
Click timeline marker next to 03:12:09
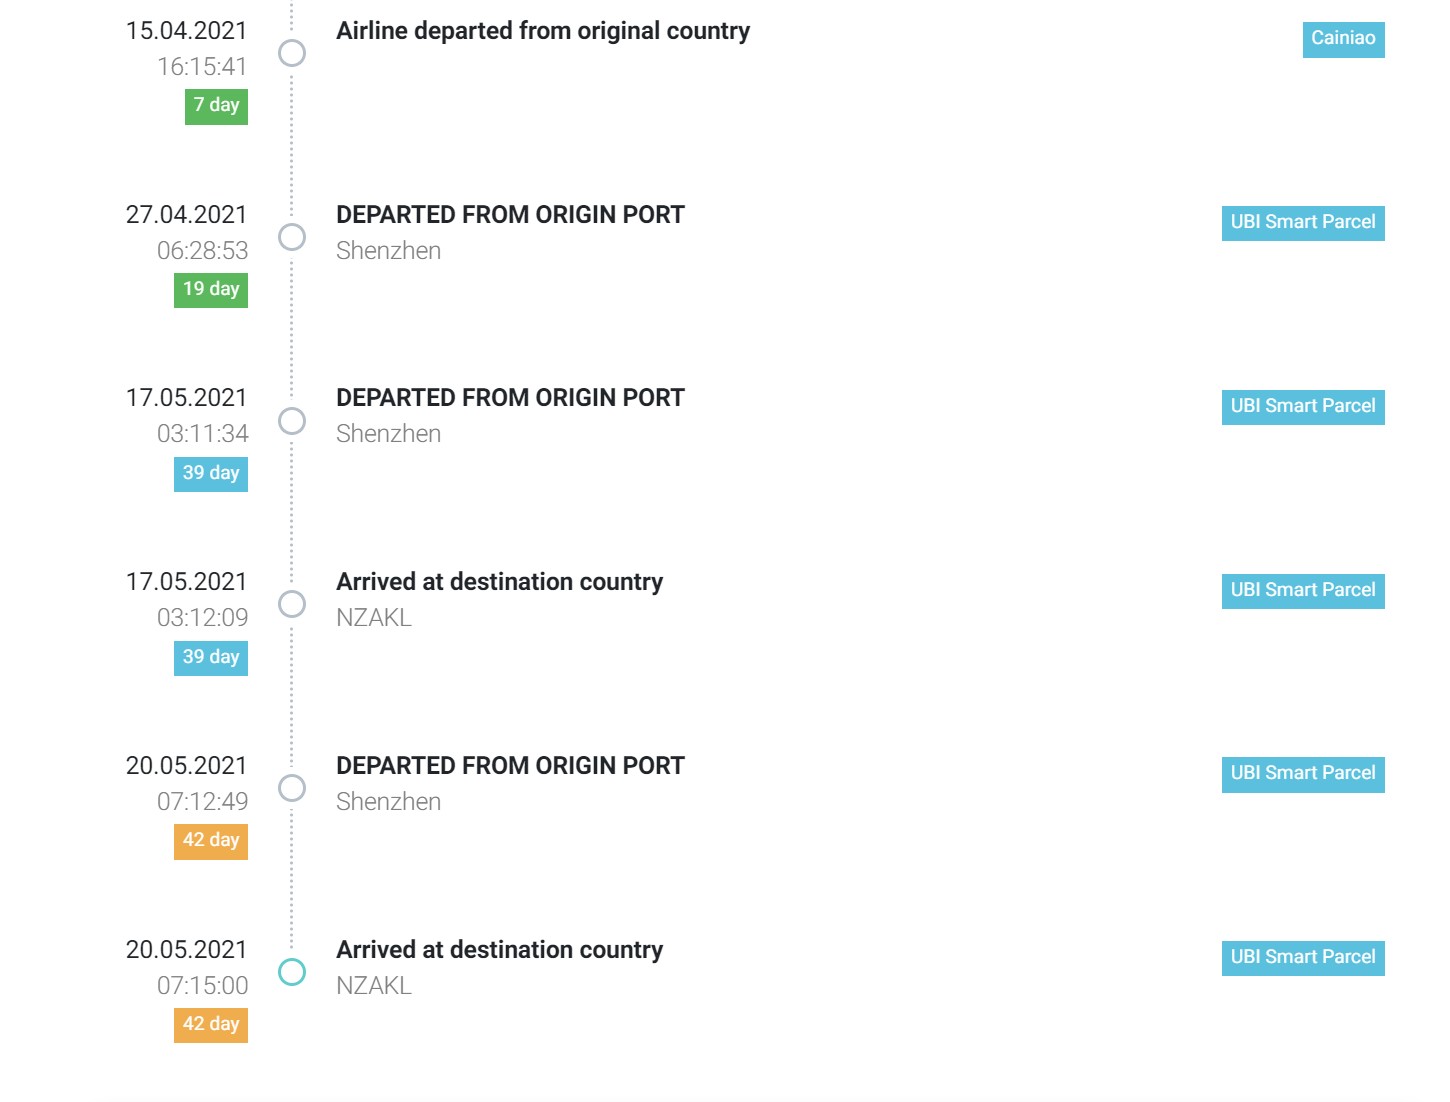(292, 604)
